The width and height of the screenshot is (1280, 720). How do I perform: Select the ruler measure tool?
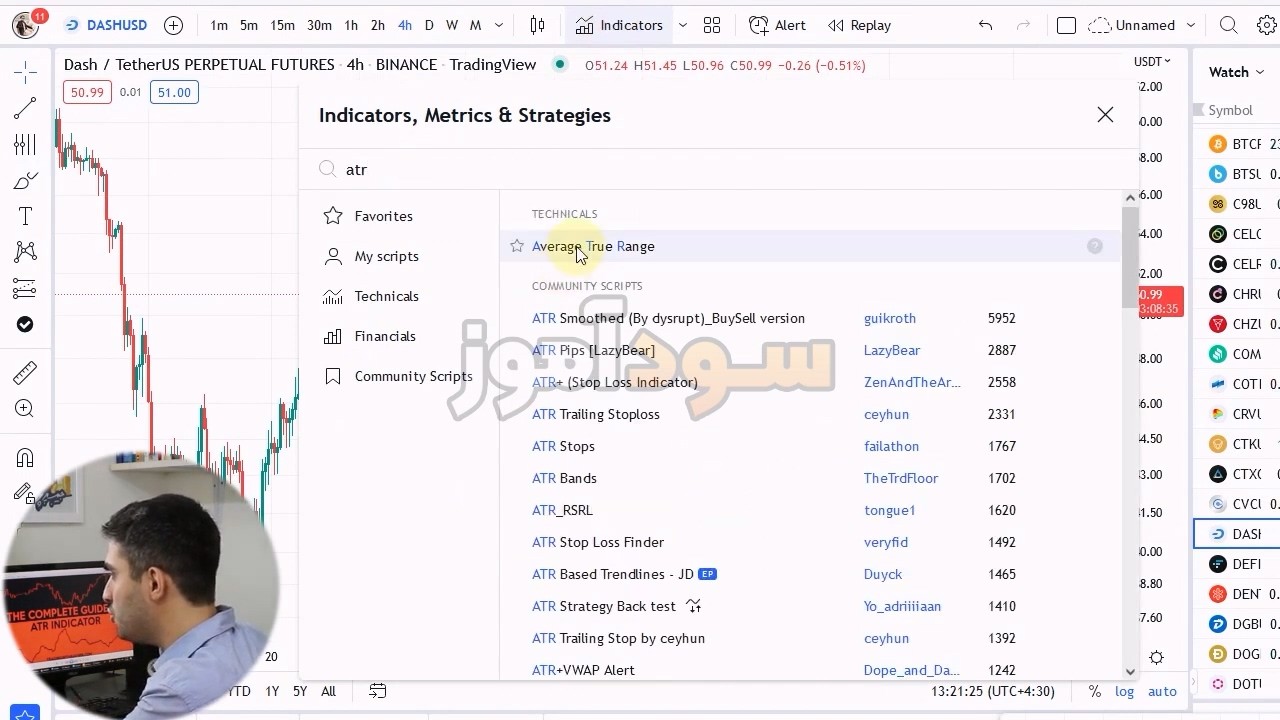click(25, 373)
